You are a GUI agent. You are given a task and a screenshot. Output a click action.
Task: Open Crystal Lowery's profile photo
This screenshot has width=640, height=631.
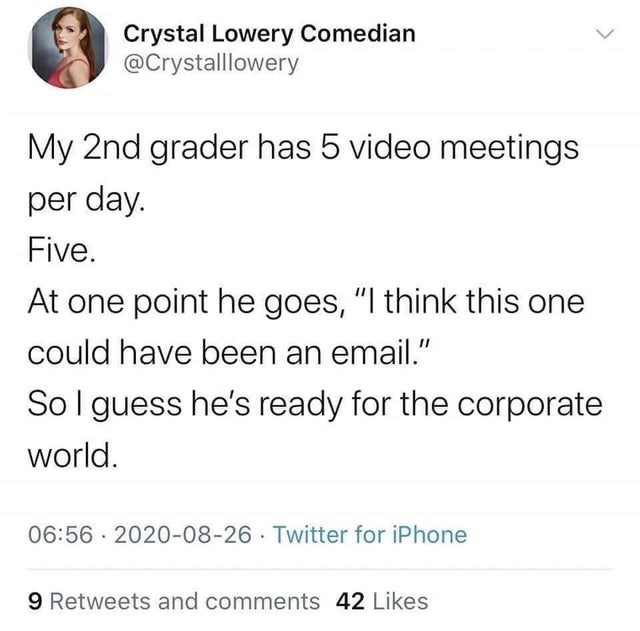pyautogui.click(x=68, y=48)
